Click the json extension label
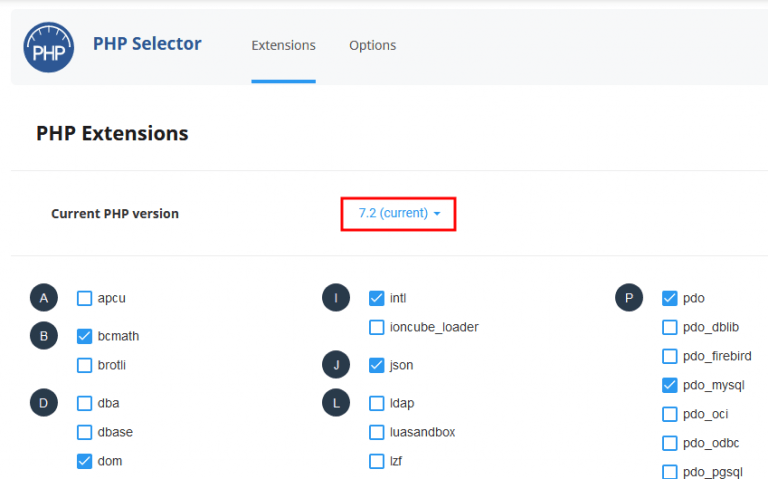768x479 pixels. click(x=402, y=365)
